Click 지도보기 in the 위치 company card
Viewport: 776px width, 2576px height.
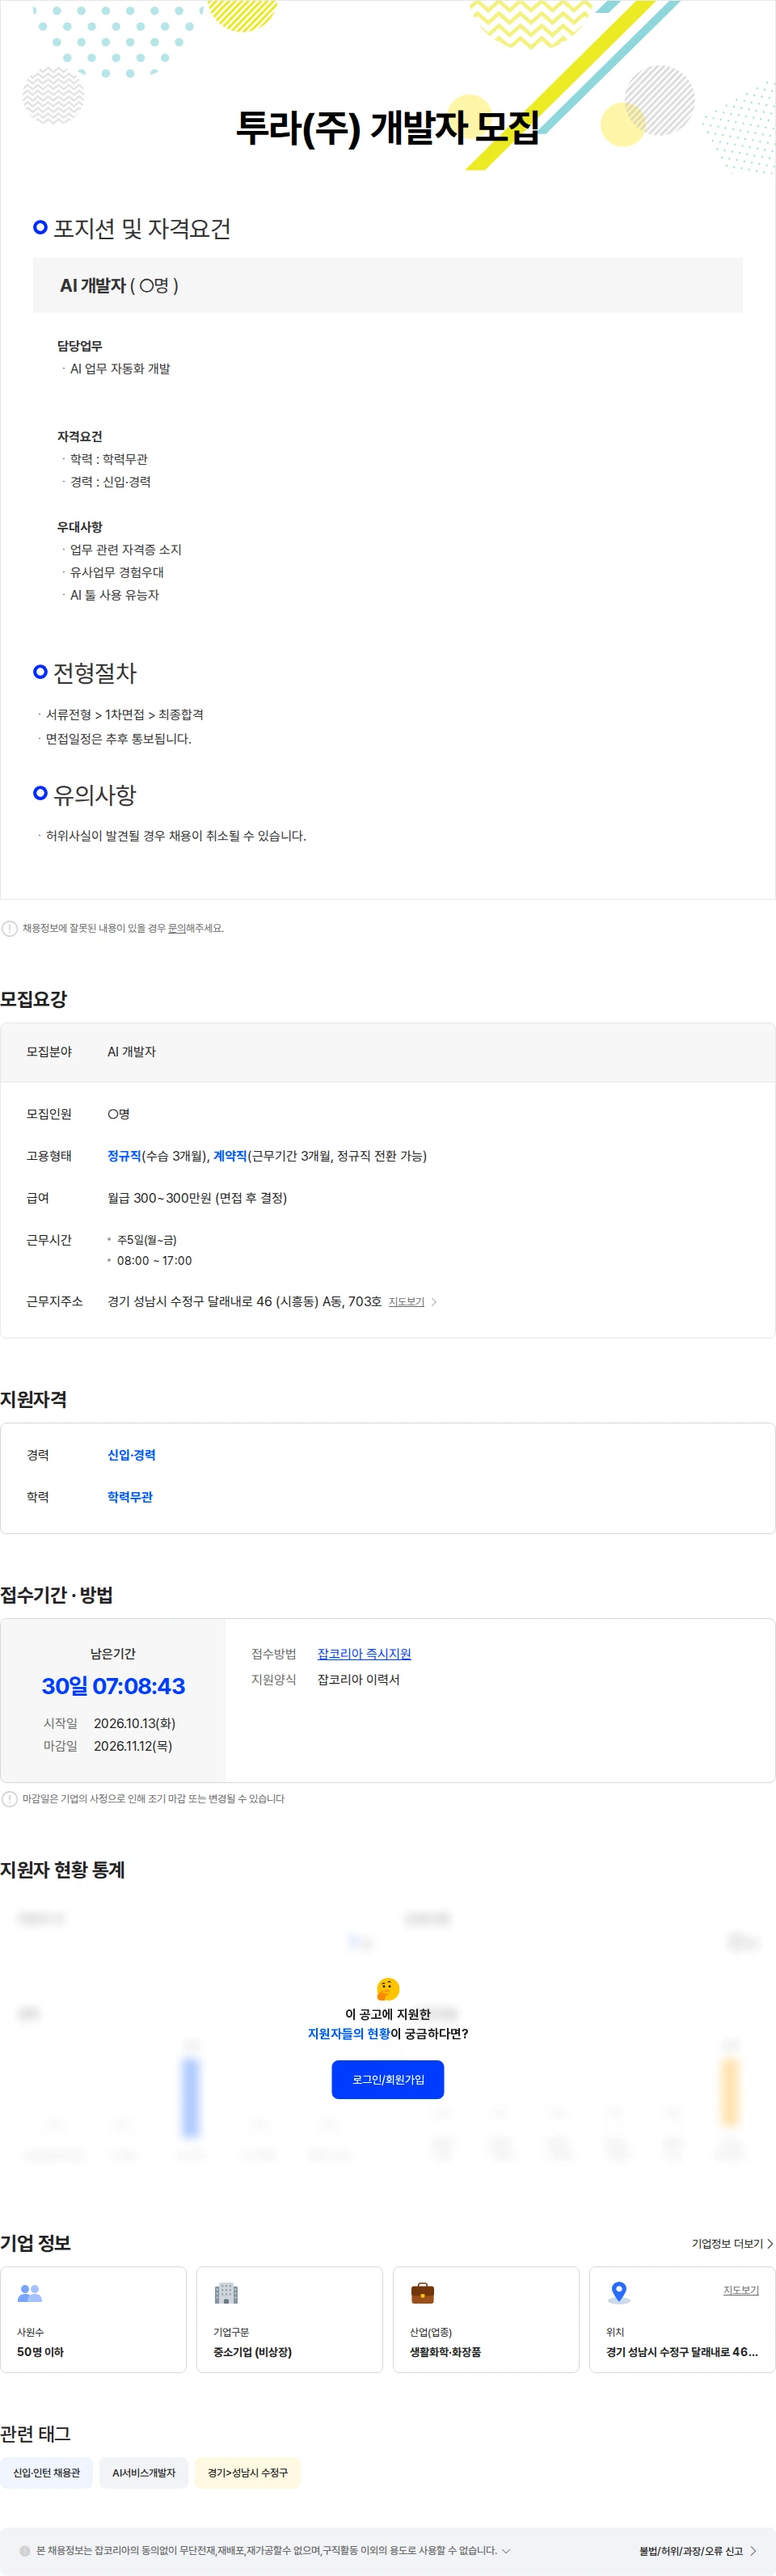pyautogui.click(x=741, y=2290)
